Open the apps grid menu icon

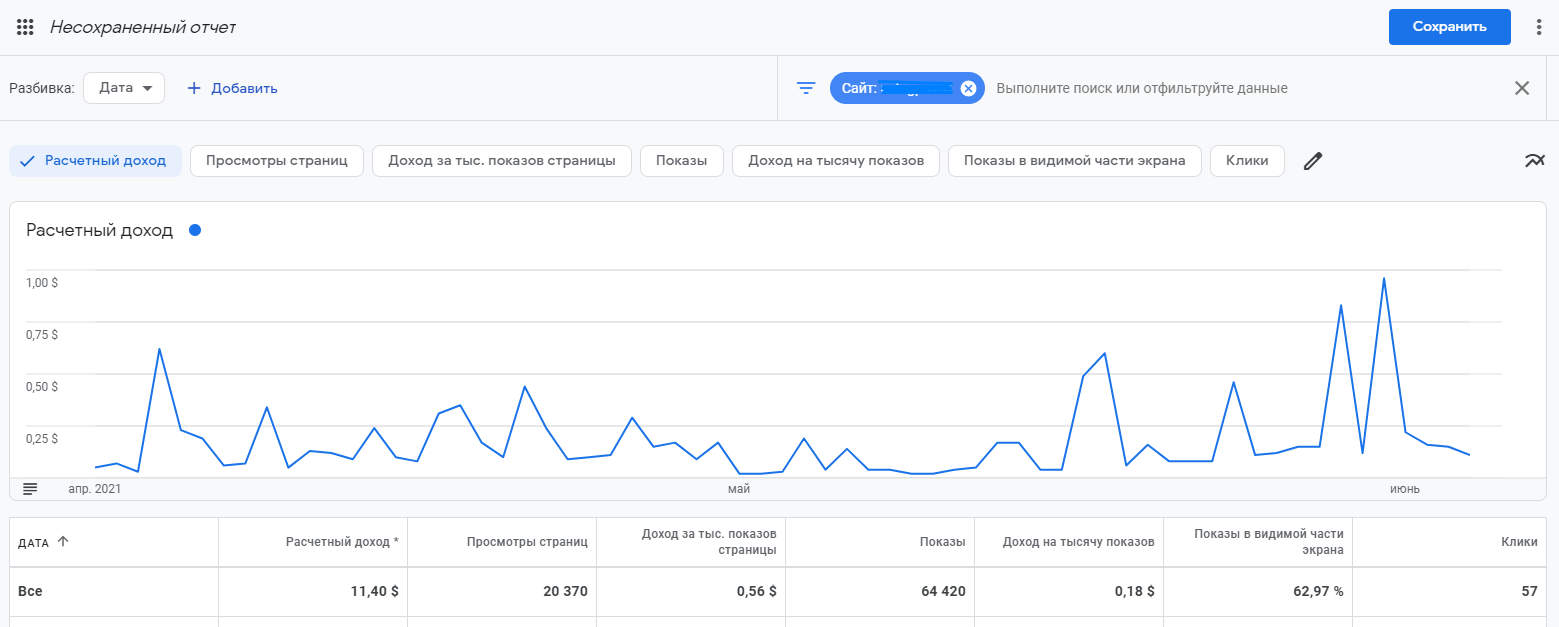[x=26, y=27]
